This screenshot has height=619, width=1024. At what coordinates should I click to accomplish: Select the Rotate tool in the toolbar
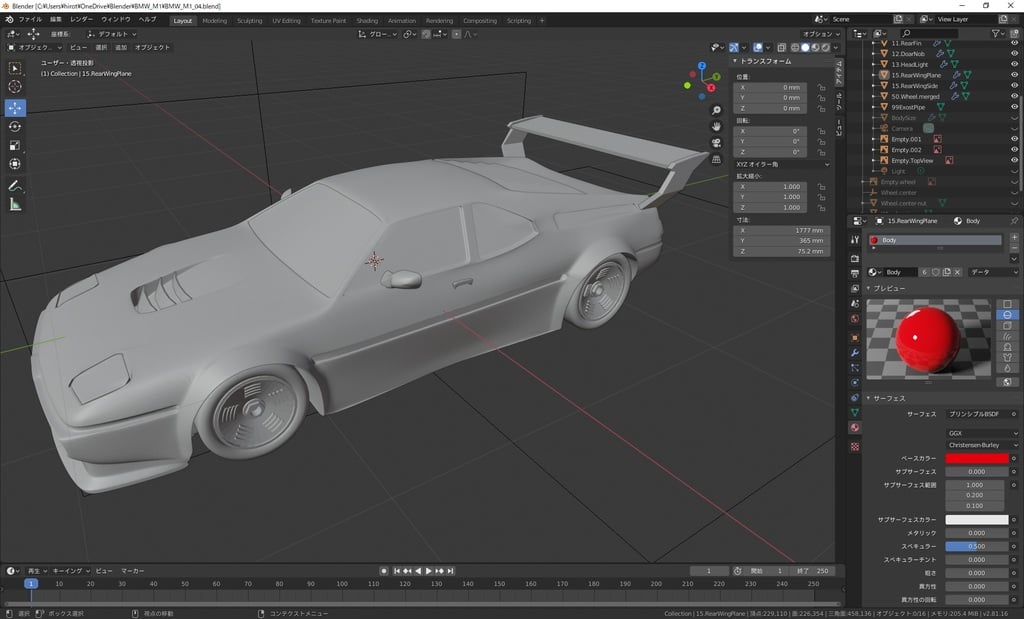click(x=15, y=126)
